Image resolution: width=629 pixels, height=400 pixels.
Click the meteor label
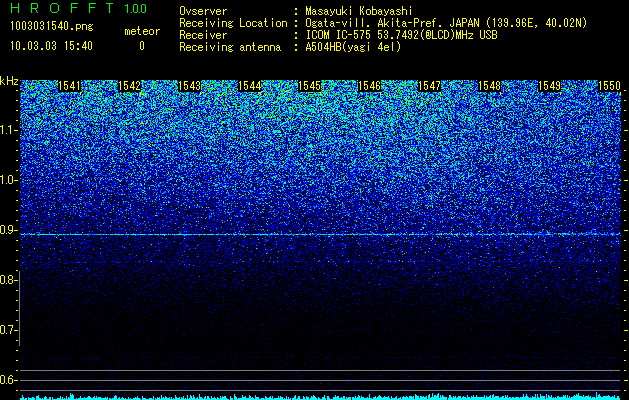[142, 31]
